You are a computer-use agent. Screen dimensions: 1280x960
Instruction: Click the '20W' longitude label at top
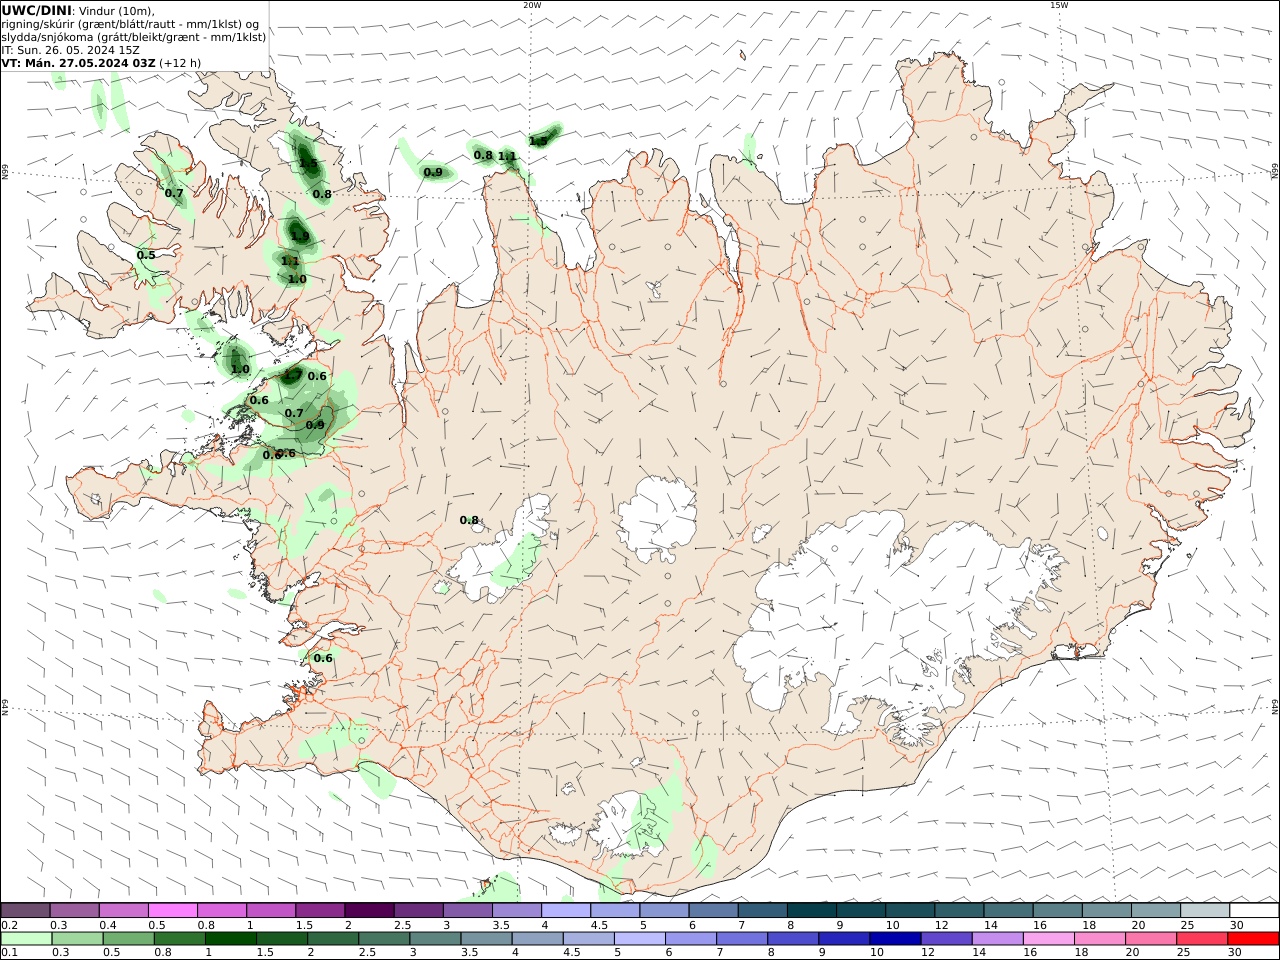(532, 5)
